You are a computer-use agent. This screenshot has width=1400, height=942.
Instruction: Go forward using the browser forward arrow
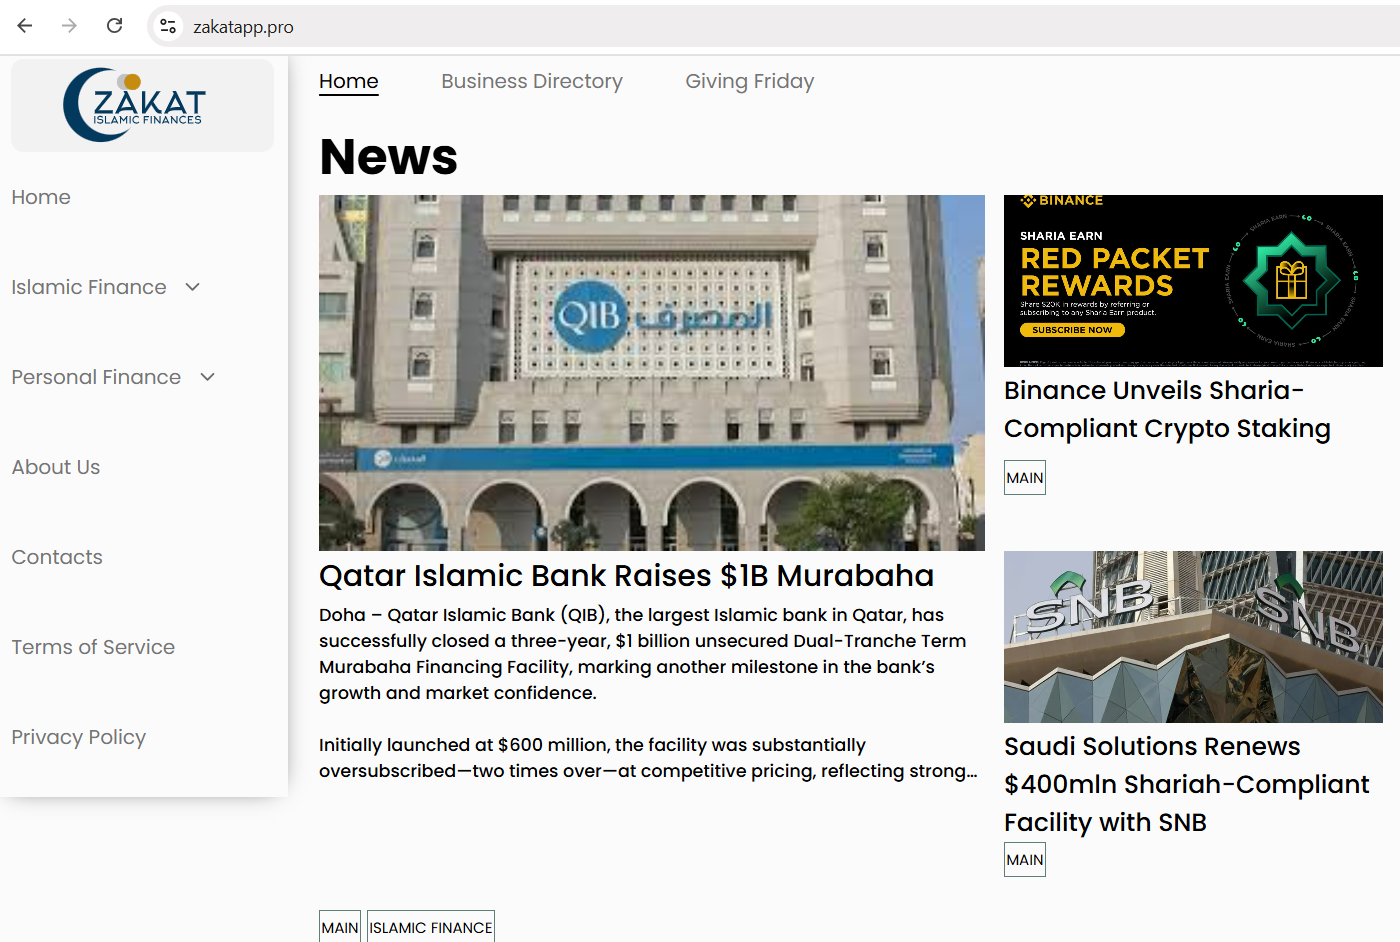point(69,26)
